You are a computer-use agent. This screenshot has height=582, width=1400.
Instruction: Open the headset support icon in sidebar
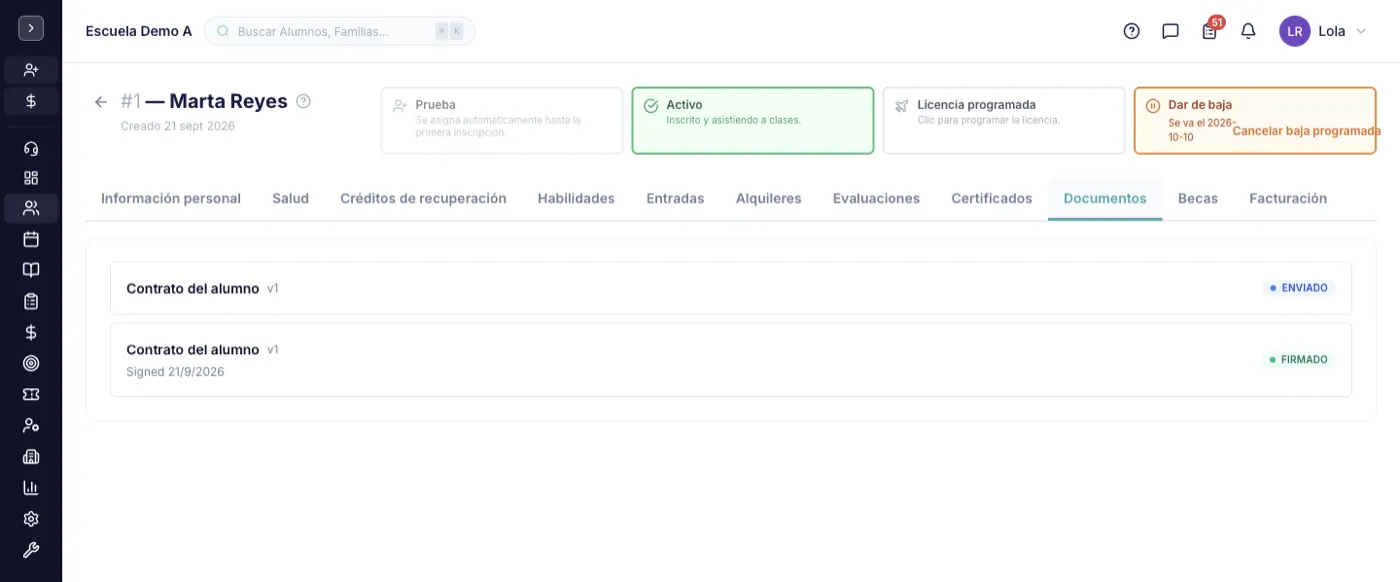(31, 149)
